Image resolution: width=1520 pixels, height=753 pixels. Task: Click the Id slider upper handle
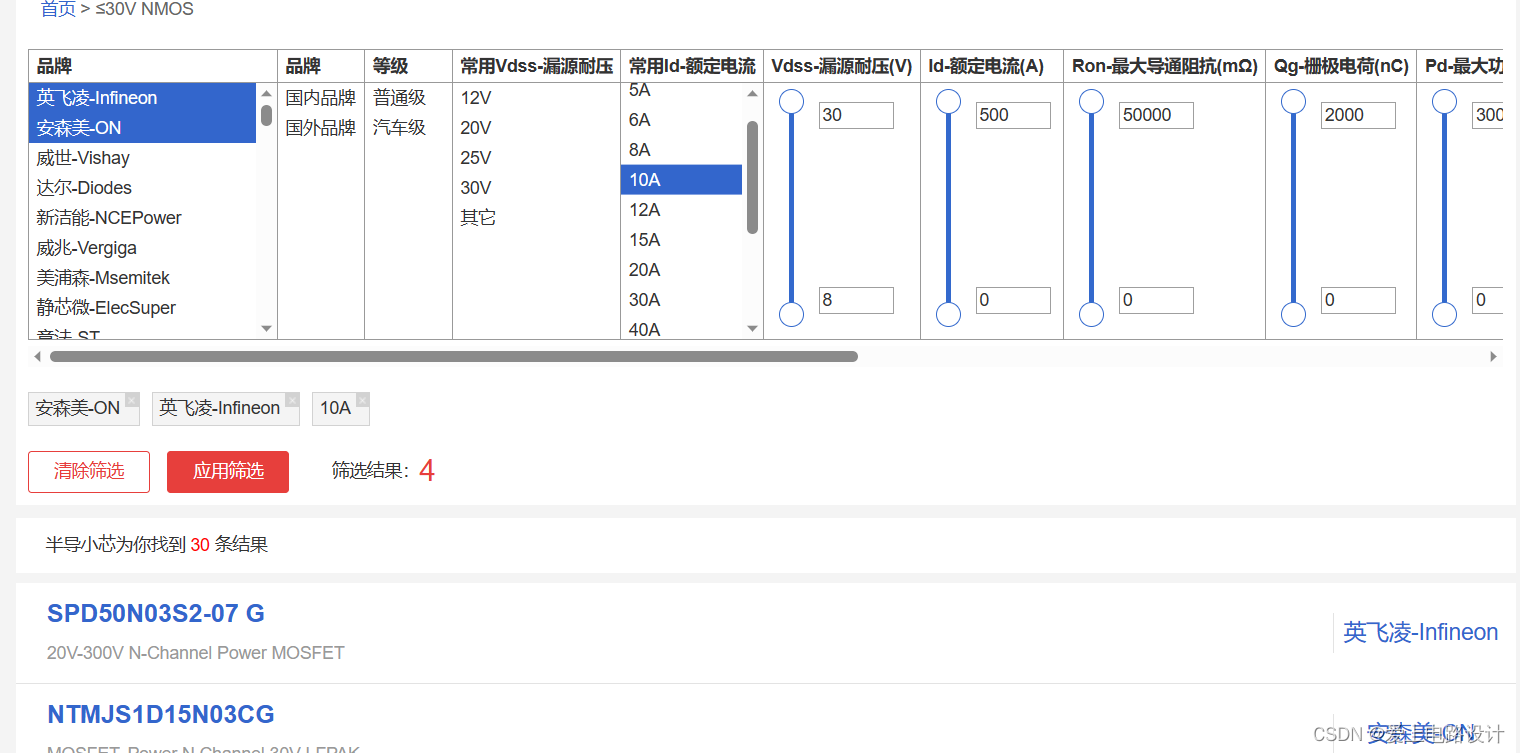click(948, 101)
